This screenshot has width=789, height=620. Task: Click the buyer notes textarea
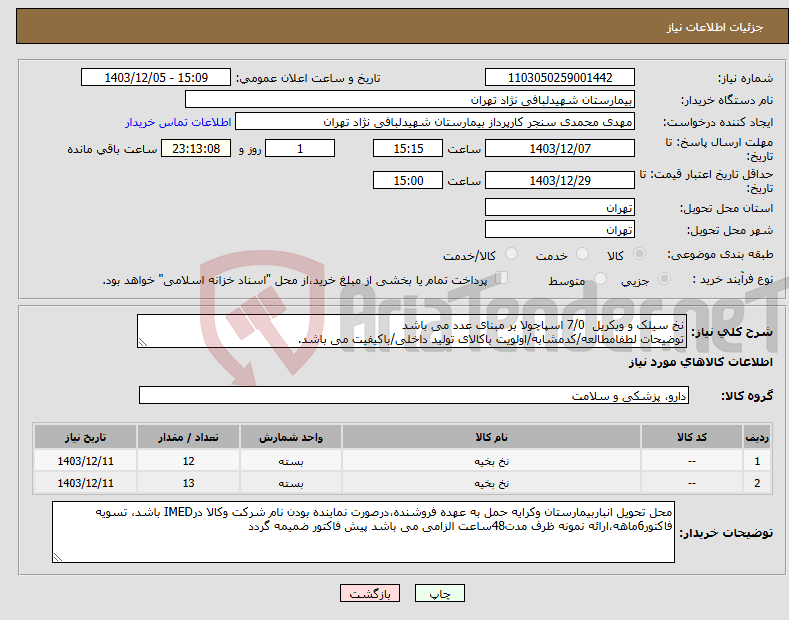click(363, 532)
